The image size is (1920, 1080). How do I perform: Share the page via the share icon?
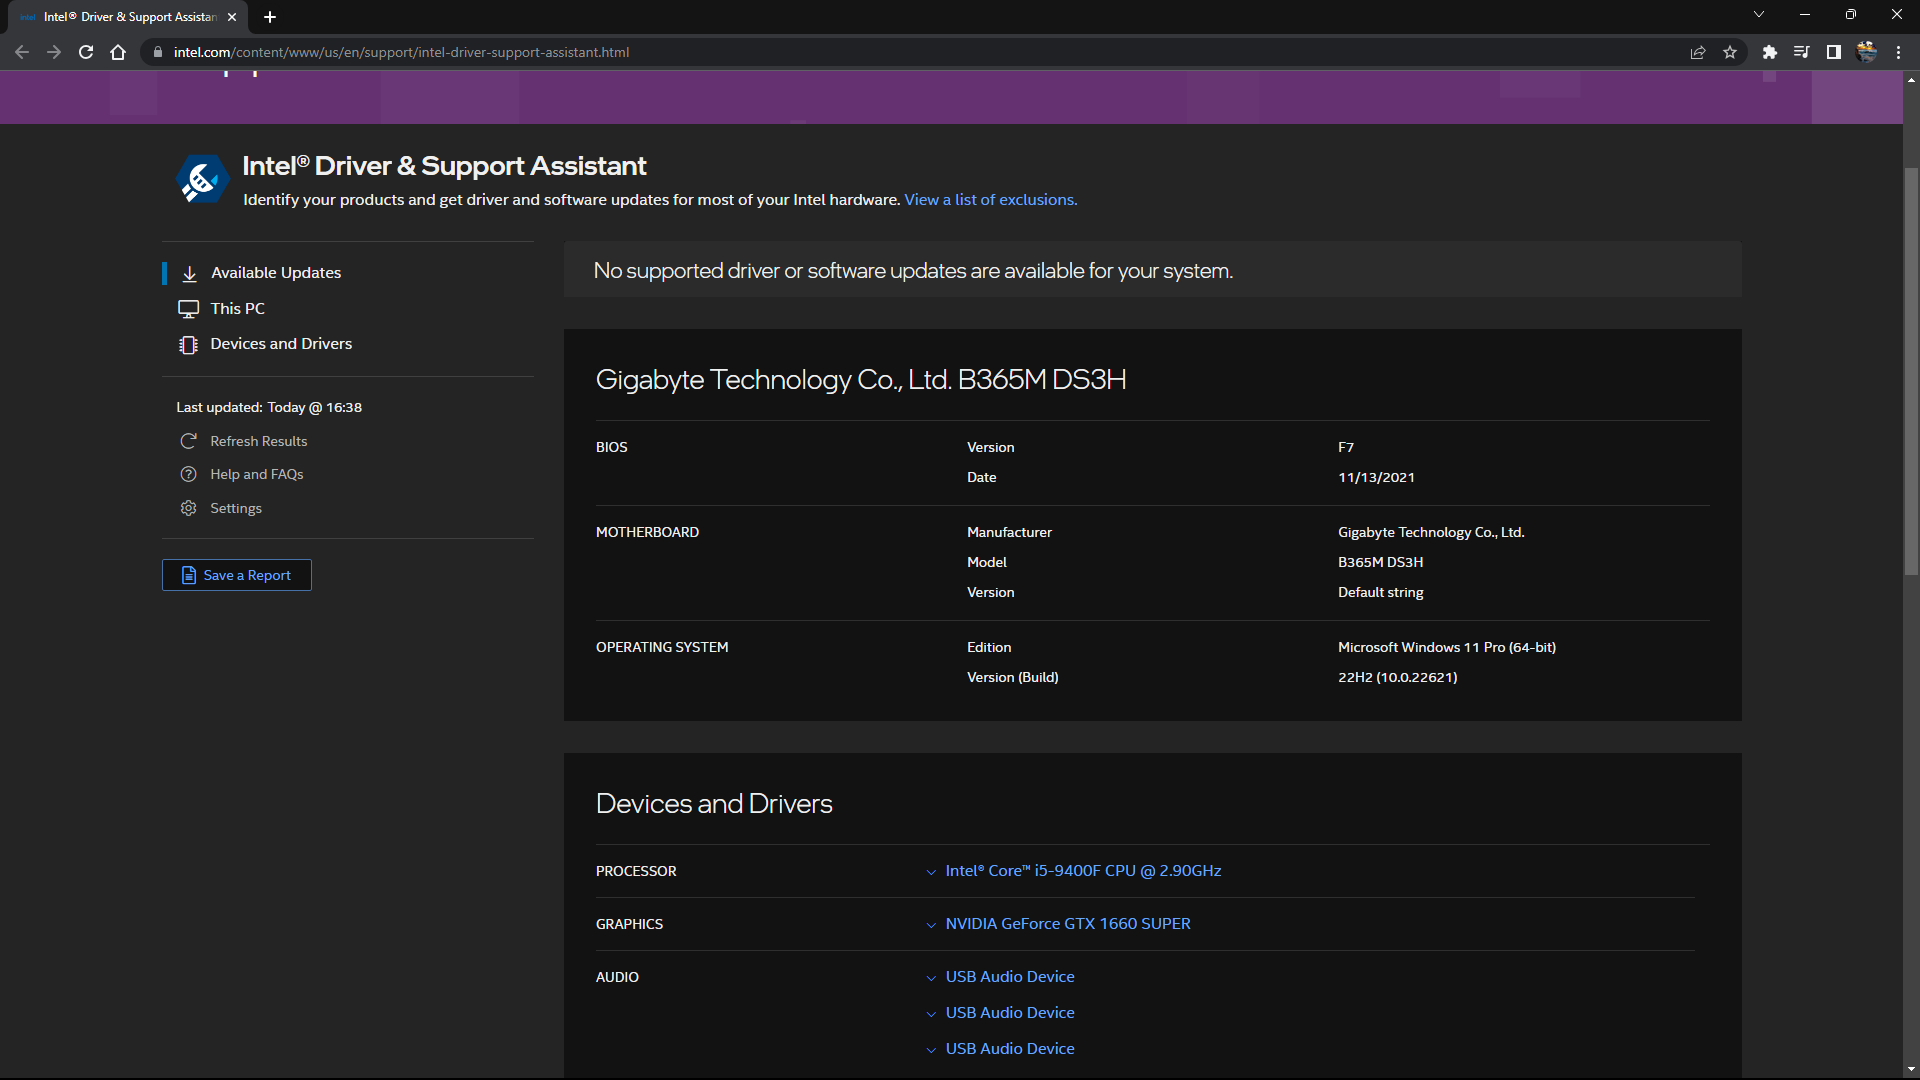(1698, 52)
